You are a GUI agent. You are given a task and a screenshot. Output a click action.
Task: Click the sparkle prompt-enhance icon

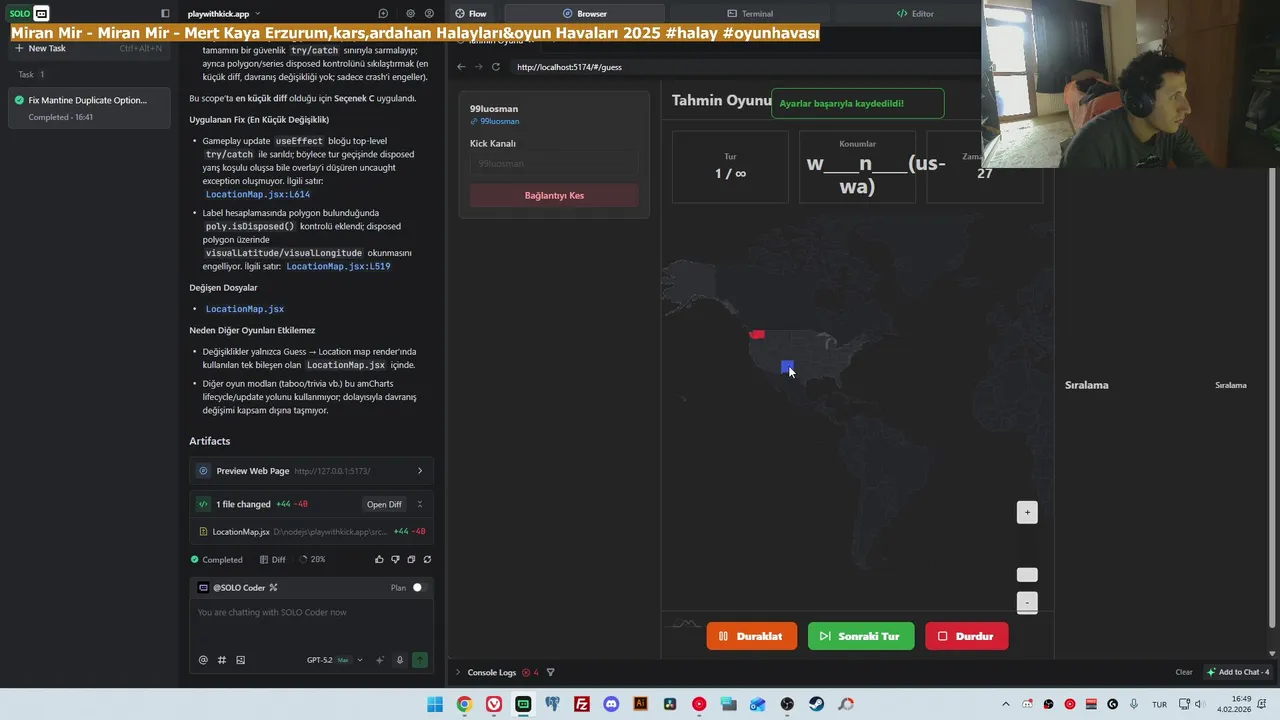coord(380,660)
